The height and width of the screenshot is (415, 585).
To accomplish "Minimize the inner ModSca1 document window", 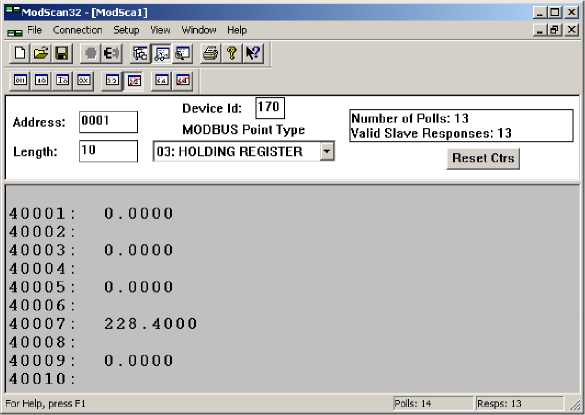I will click(x=540, y=29).
